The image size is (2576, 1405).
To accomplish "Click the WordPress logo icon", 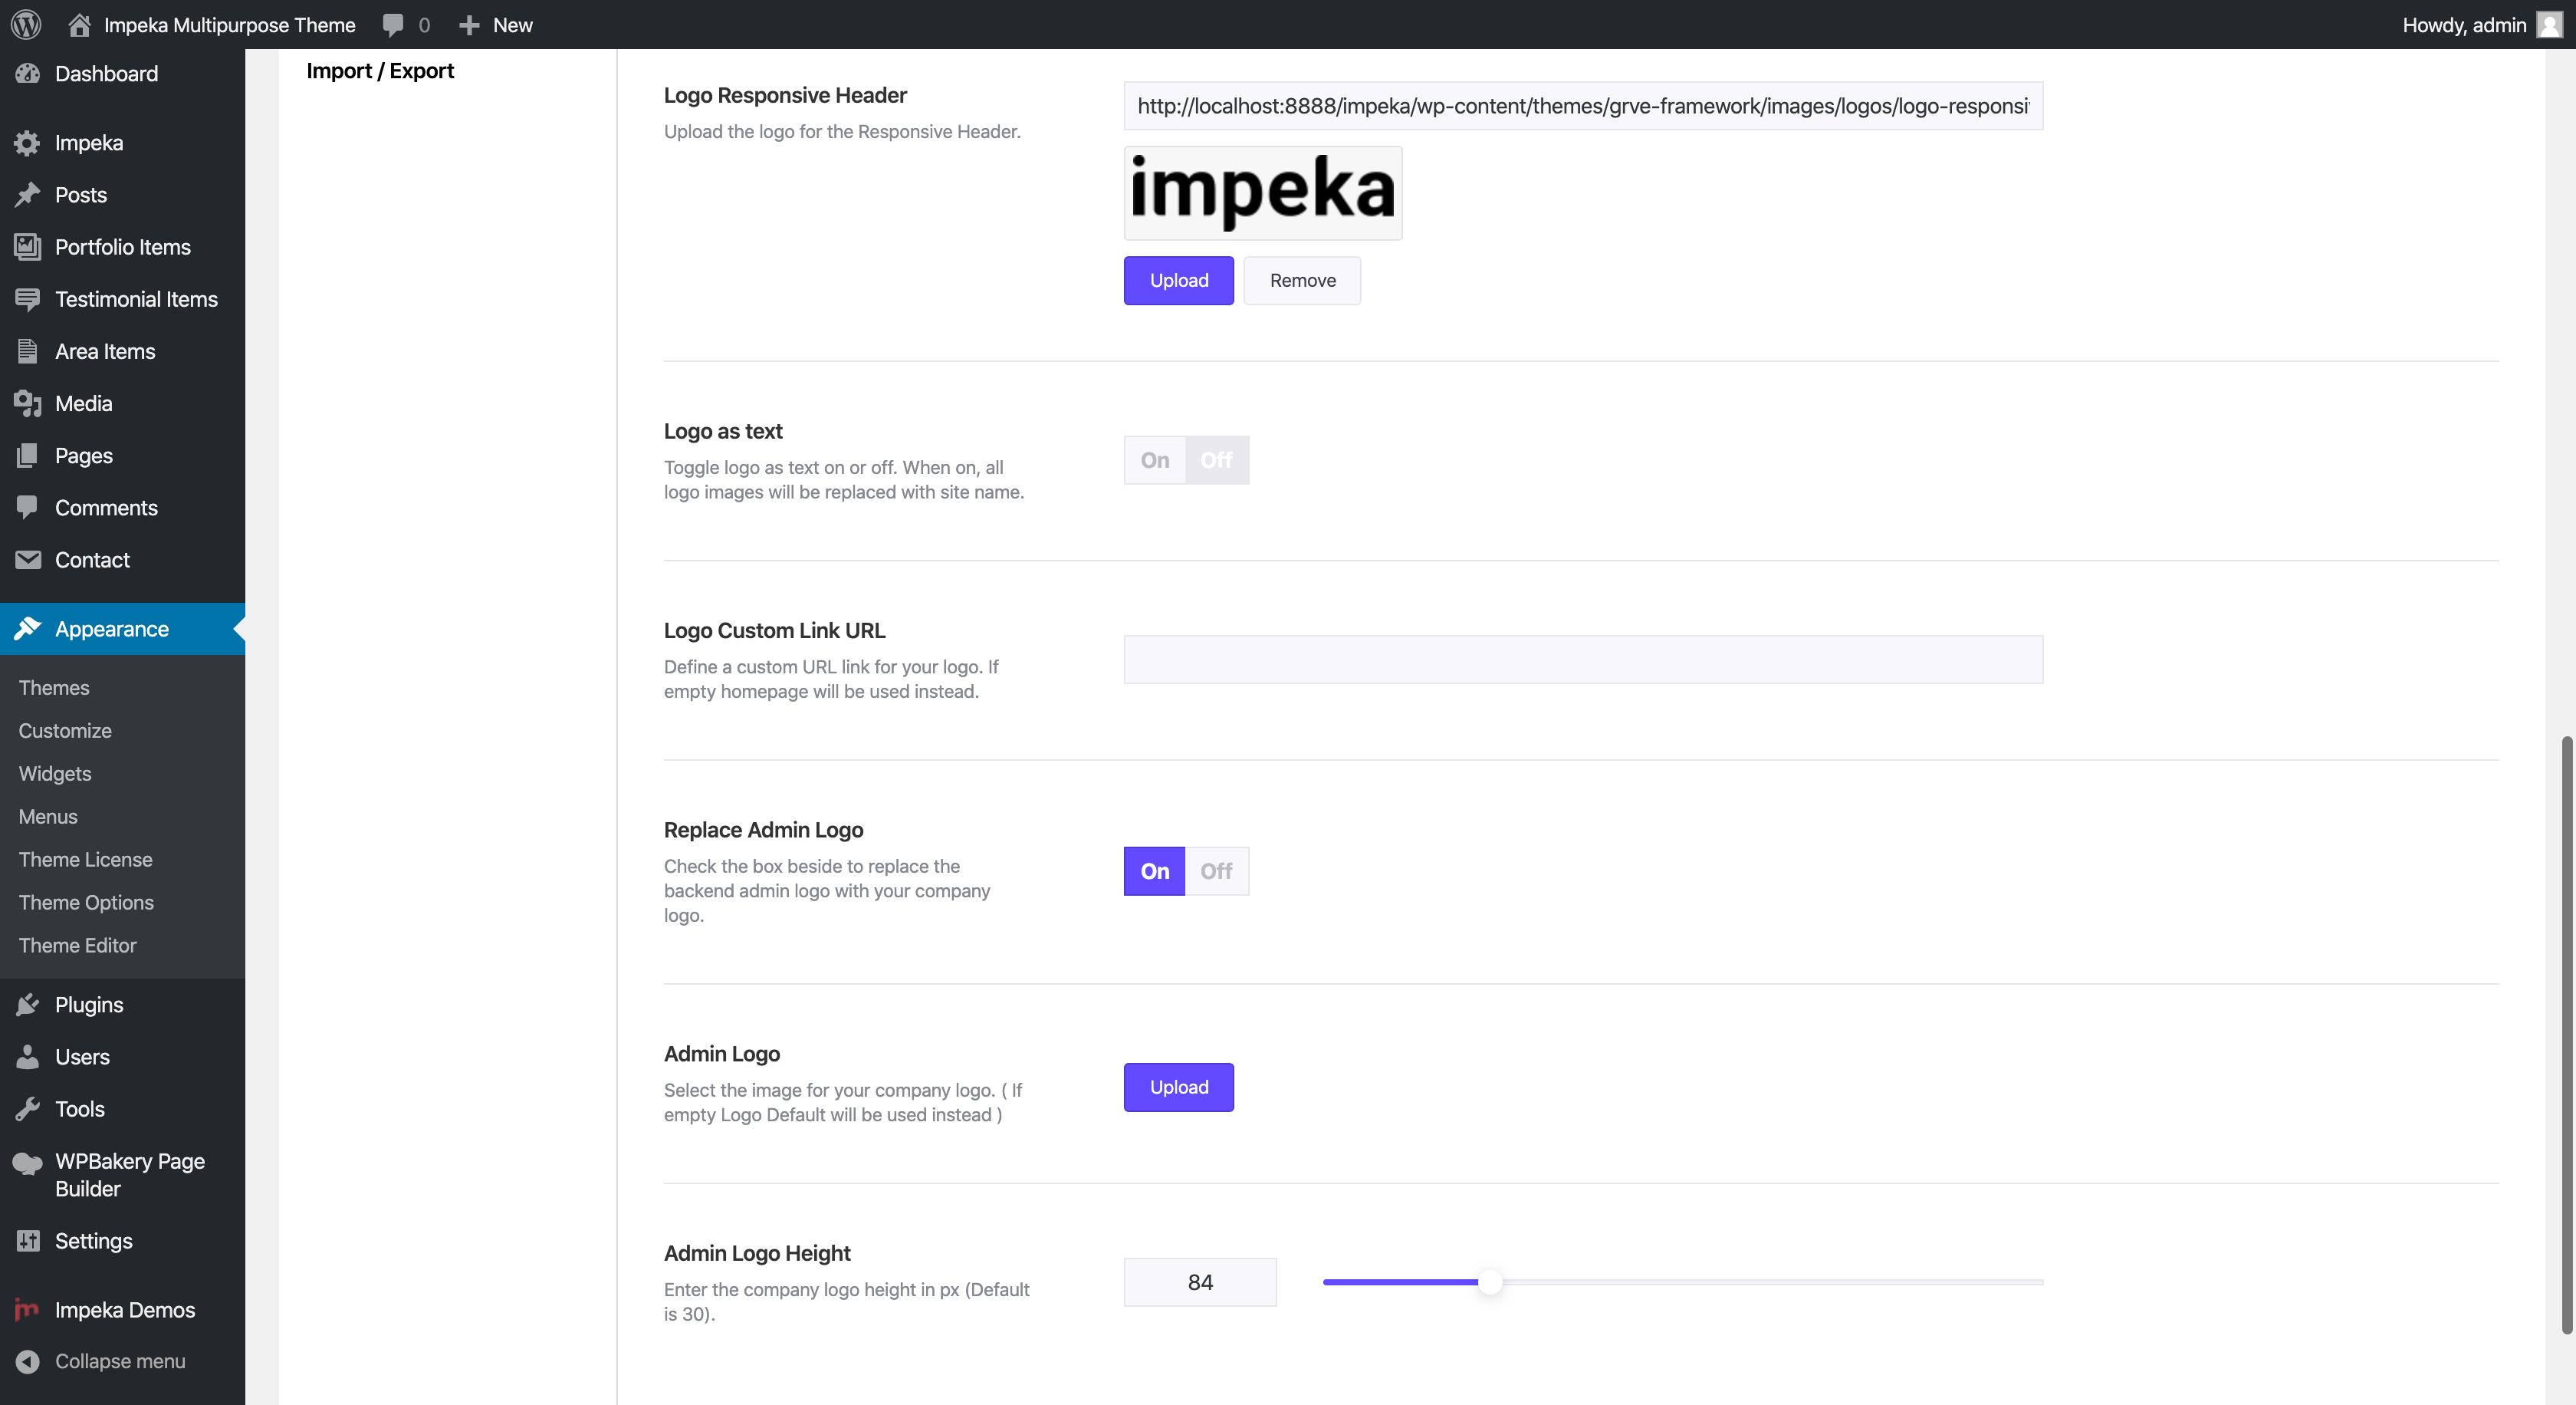I will 26,24.
